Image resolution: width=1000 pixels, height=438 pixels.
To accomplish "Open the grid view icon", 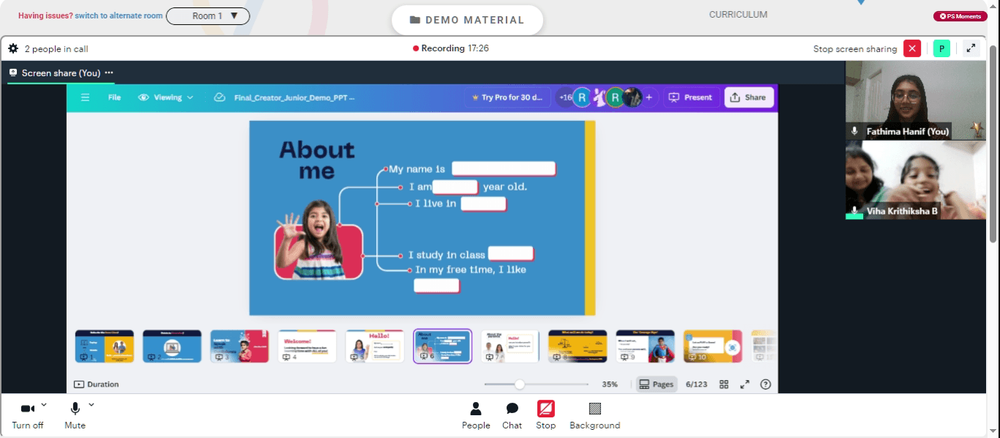I will tap(724, 384).
